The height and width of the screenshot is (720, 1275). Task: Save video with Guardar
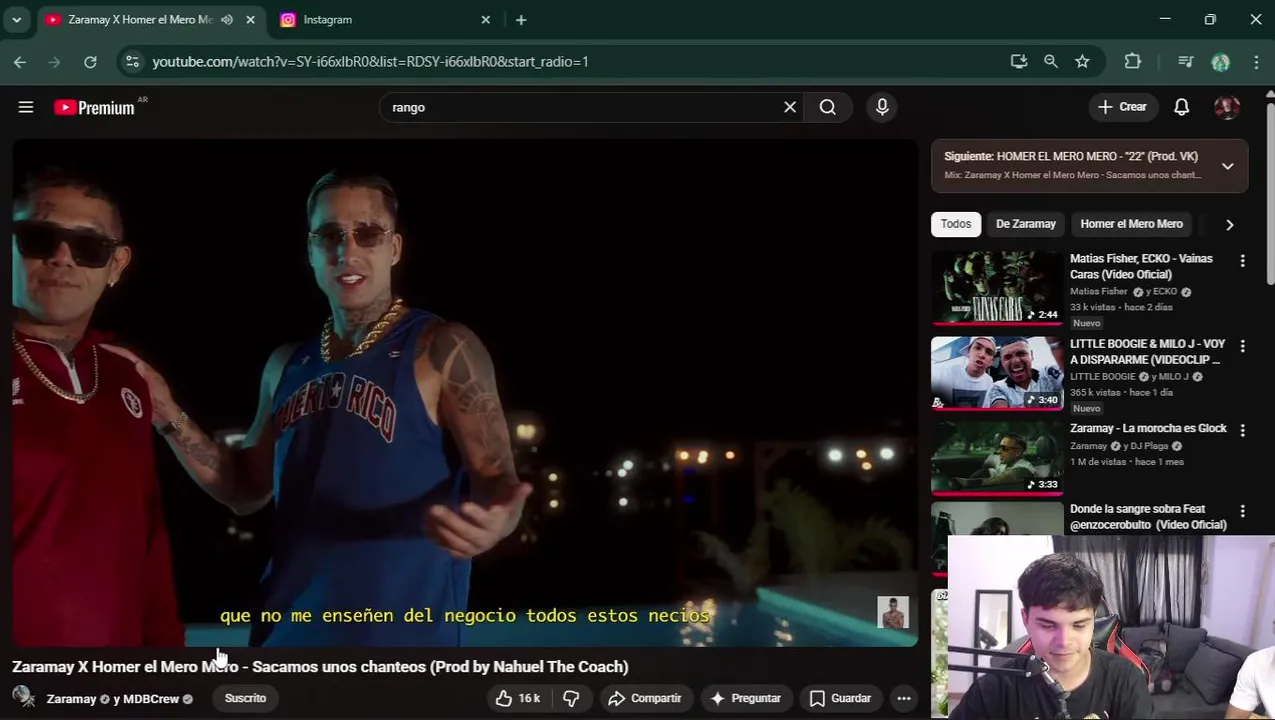tap(840, 698)
